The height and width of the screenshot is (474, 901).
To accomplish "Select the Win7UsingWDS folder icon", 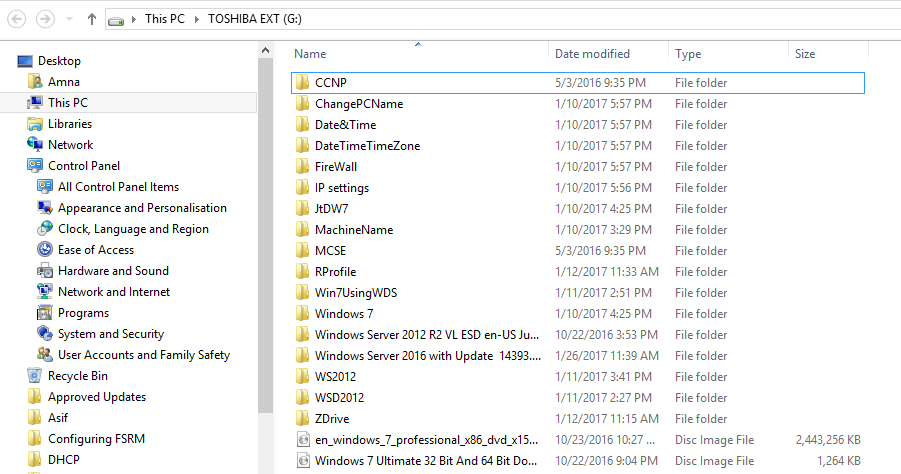I will pos(303,292).
